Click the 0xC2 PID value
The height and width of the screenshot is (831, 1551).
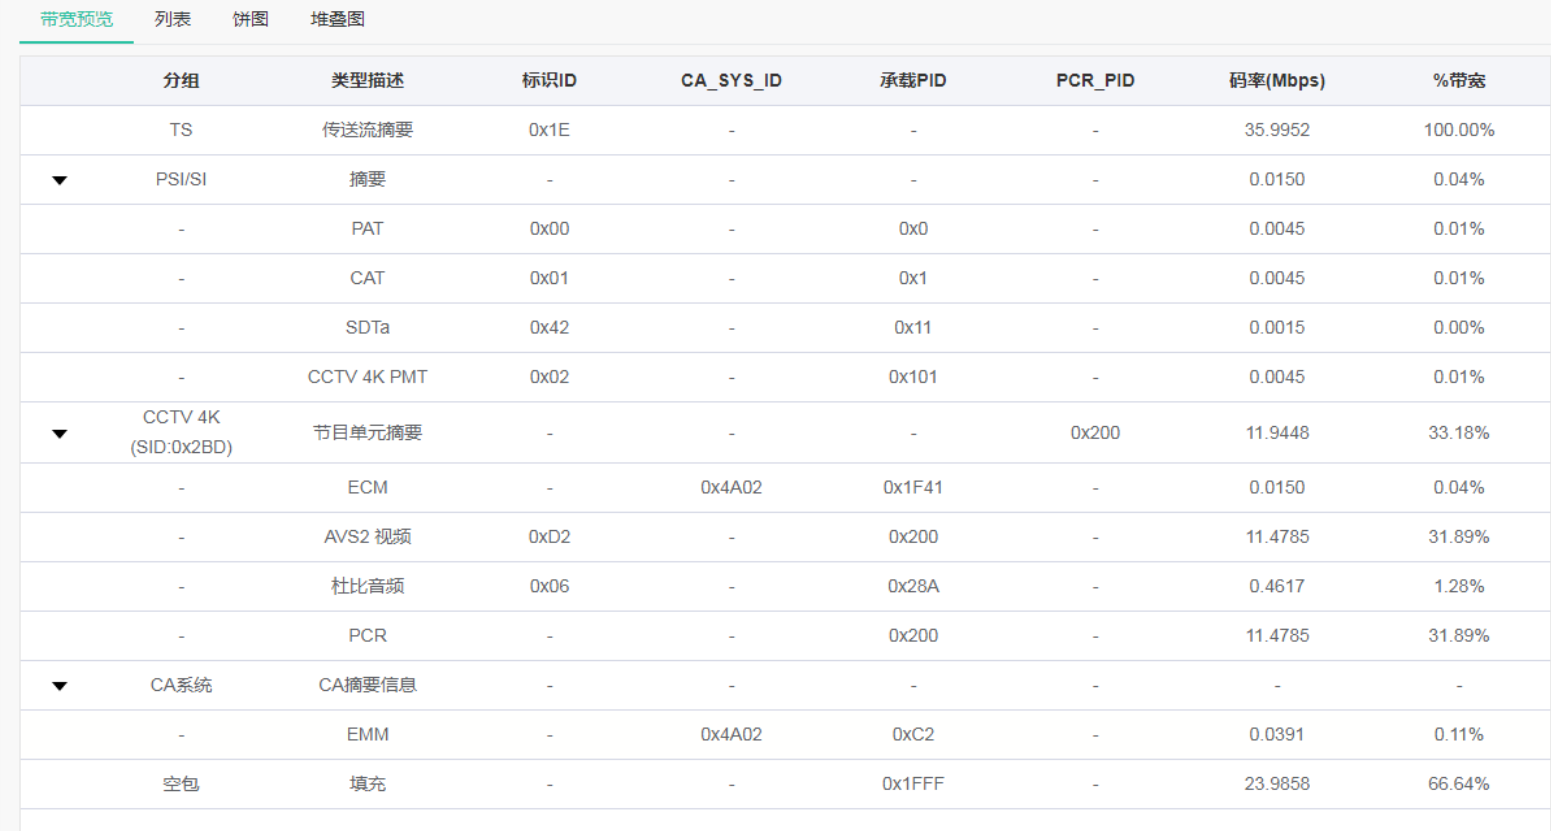point(913,735)
